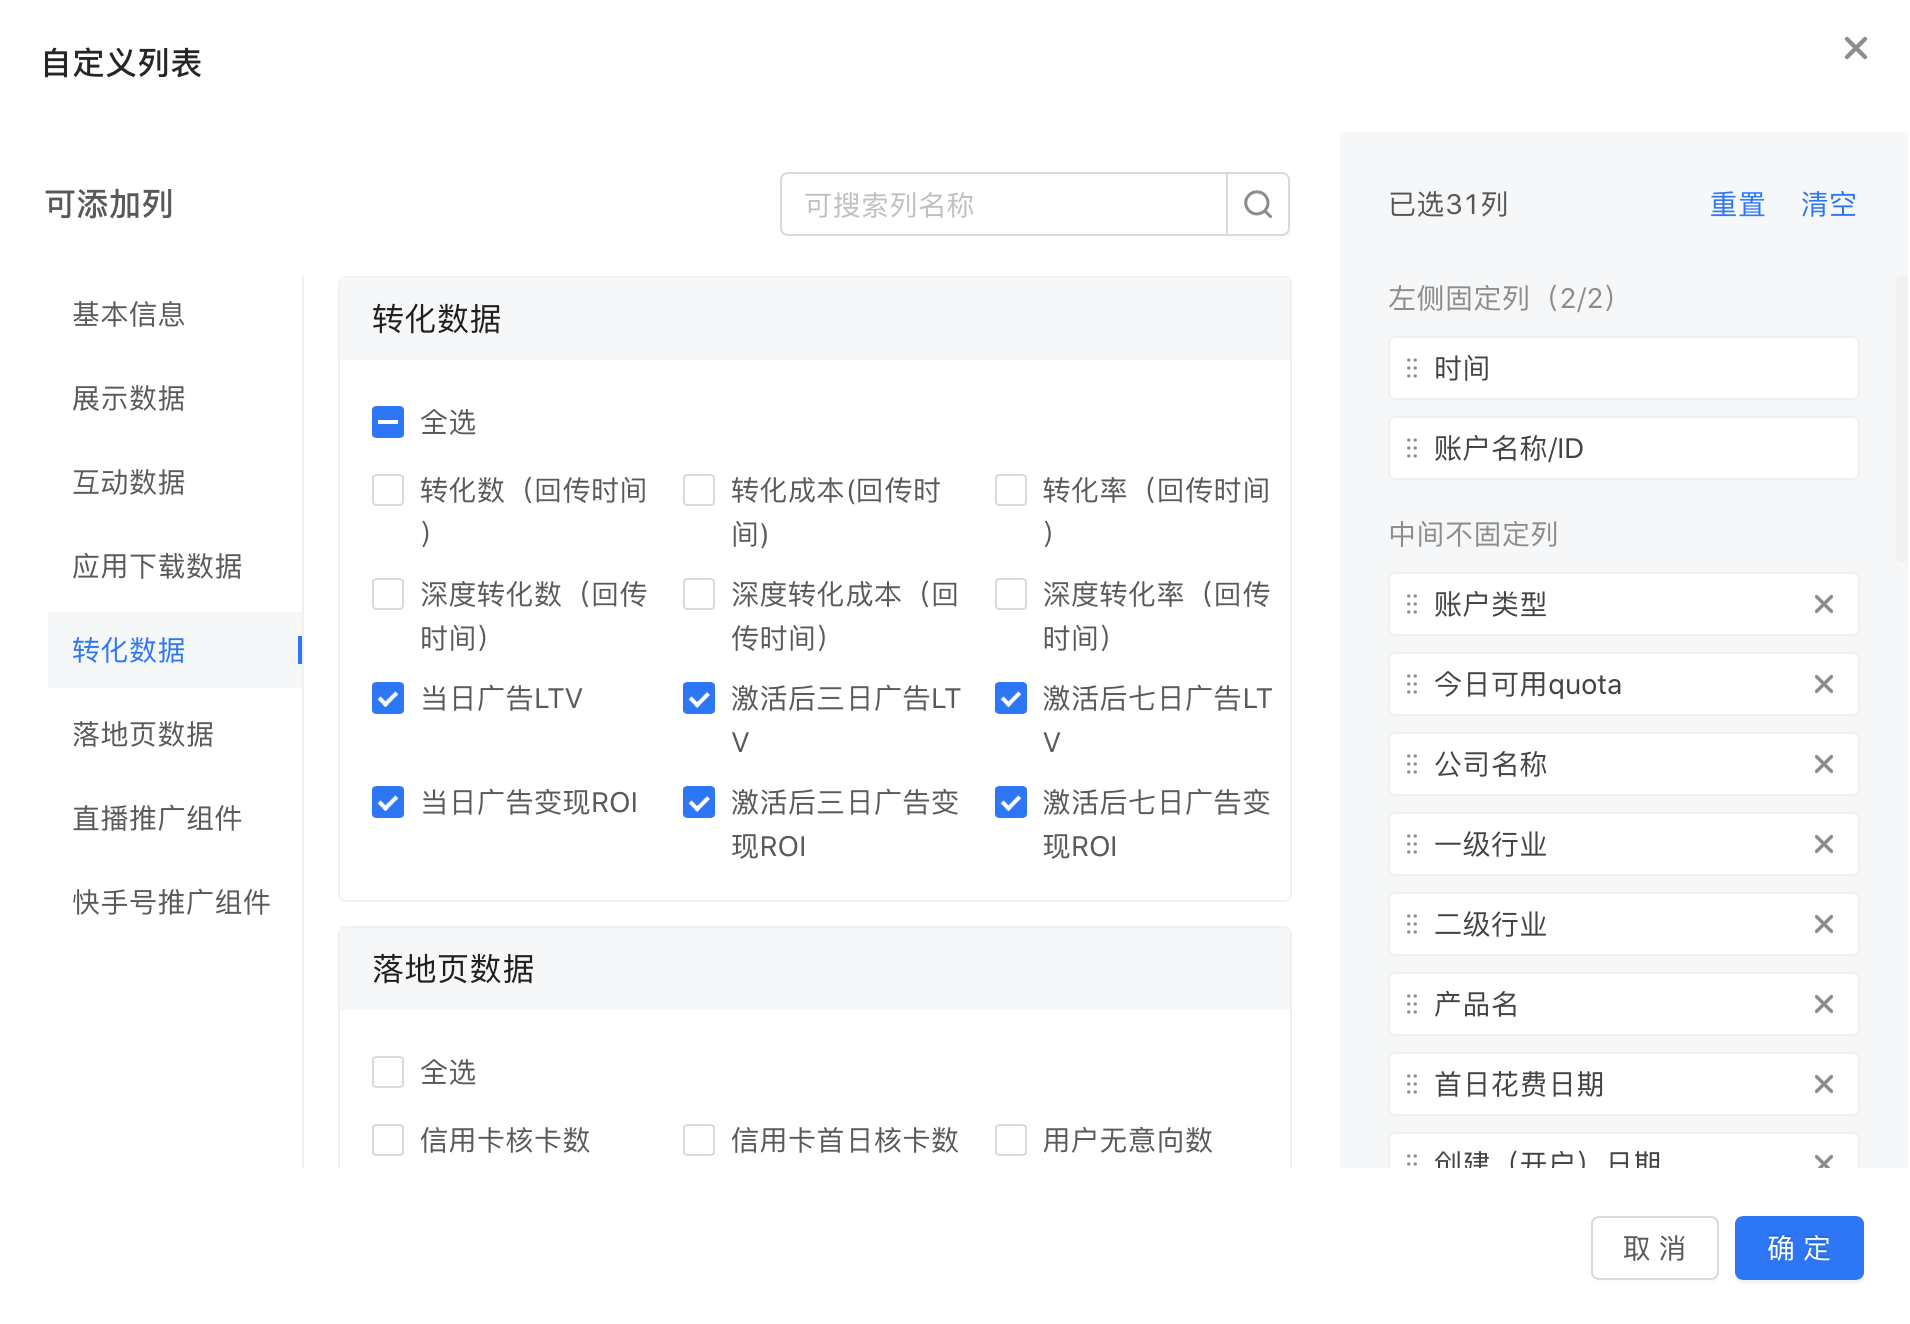Uncheck 当日广告LTV checkbox
Image resolution: width=1910 pixels, height=1324 pixels.
point(388,698)
